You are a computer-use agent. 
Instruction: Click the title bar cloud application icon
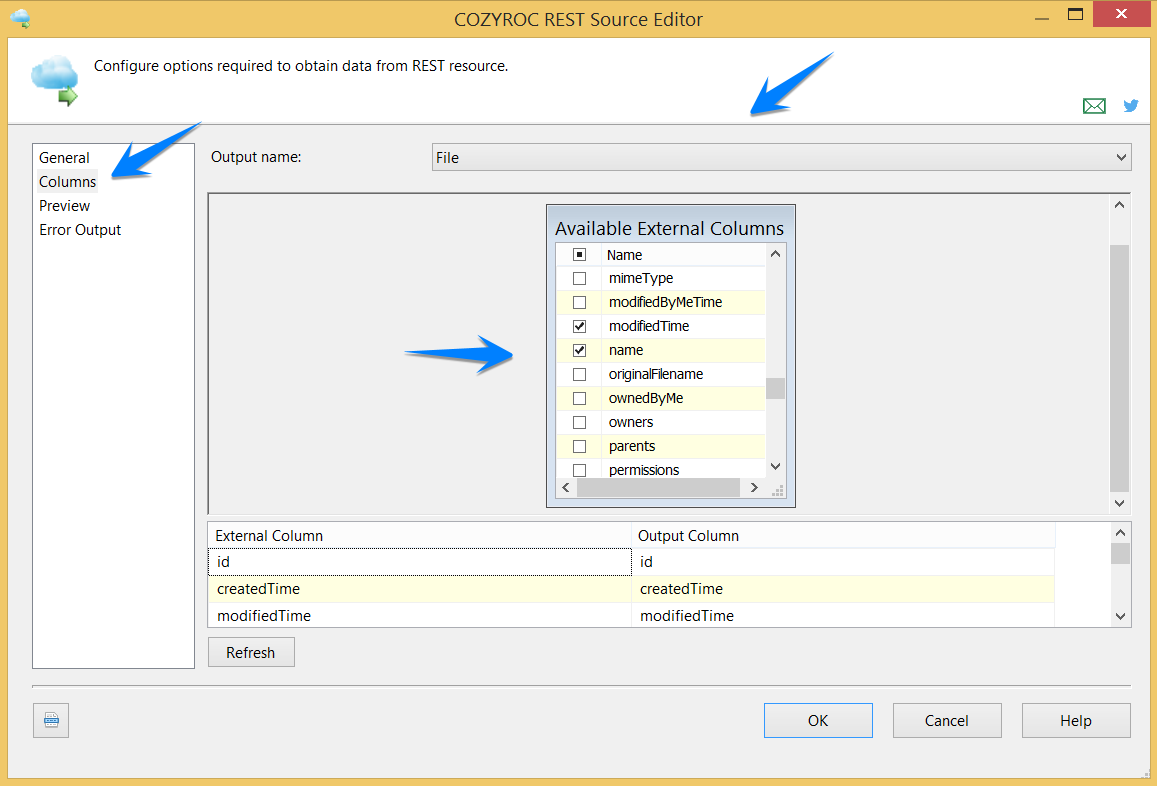[x=20, y=18]
